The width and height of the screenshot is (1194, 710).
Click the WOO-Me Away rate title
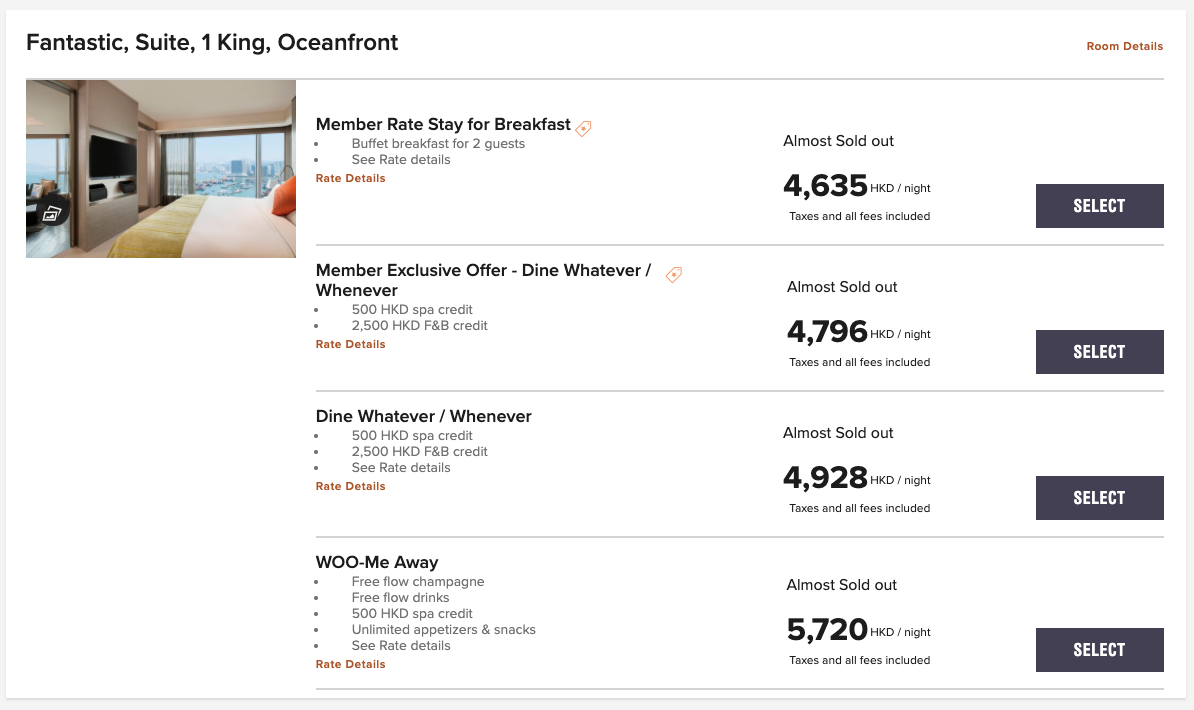point(377,562)
